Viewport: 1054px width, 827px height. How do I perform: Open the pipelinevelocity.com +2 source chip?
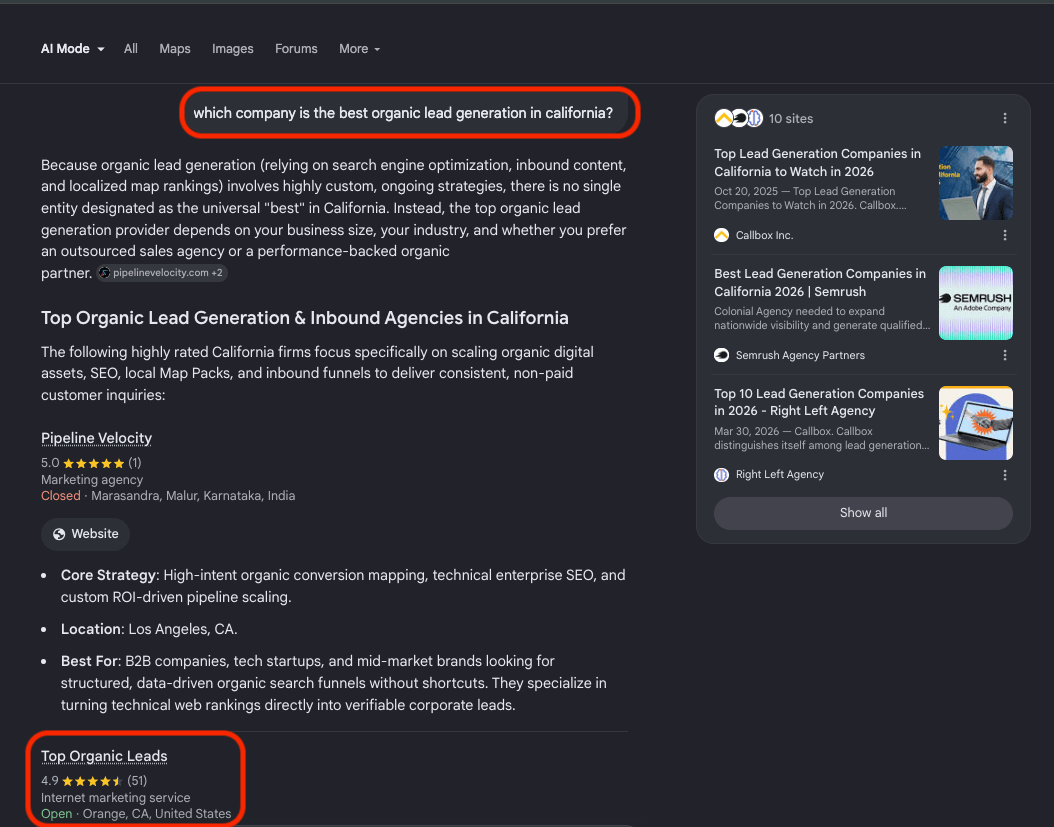click(162, 273)
